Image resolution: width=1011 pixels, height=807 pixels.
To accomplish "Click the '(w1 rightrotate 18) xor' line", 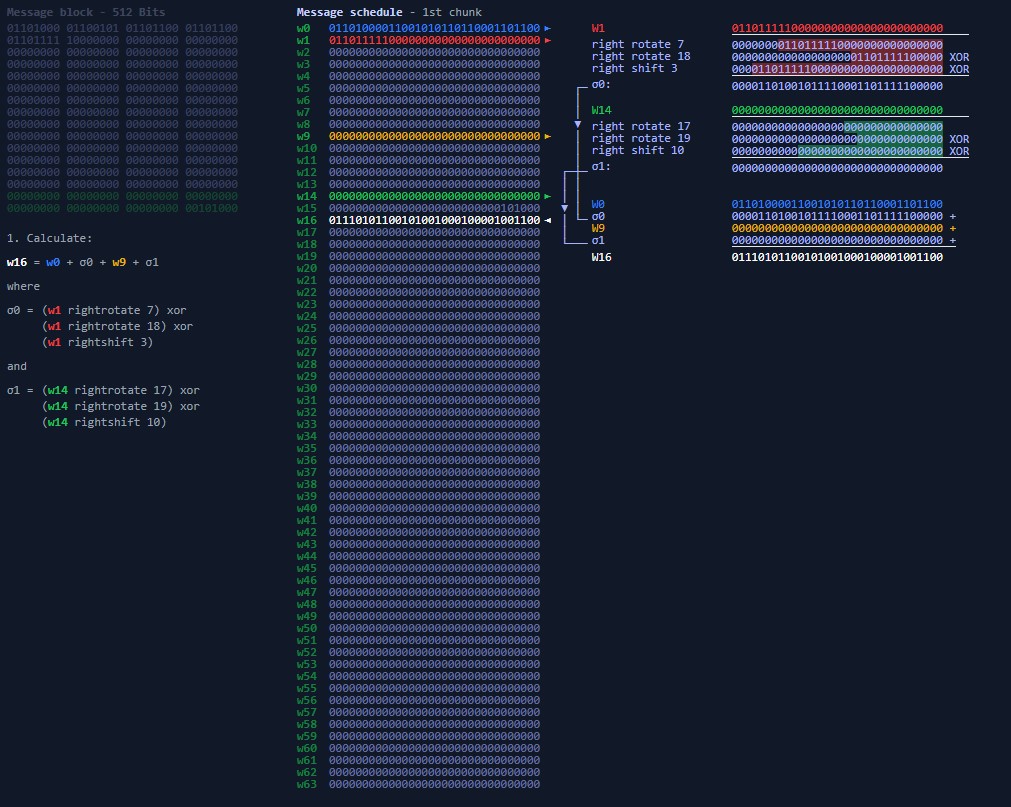I will [117, 326].
